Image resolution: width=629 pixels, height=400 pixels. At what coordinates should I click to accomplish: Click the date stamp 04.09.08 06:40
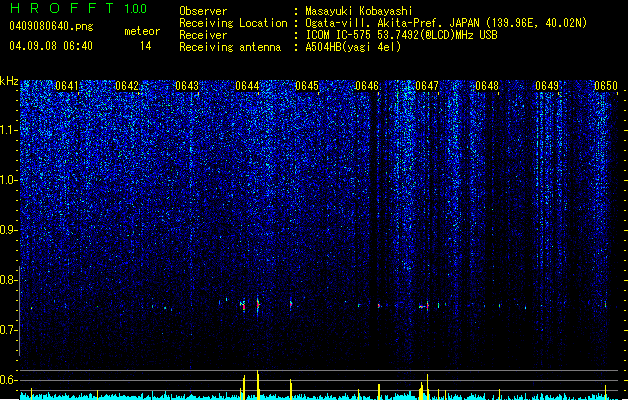51,46
